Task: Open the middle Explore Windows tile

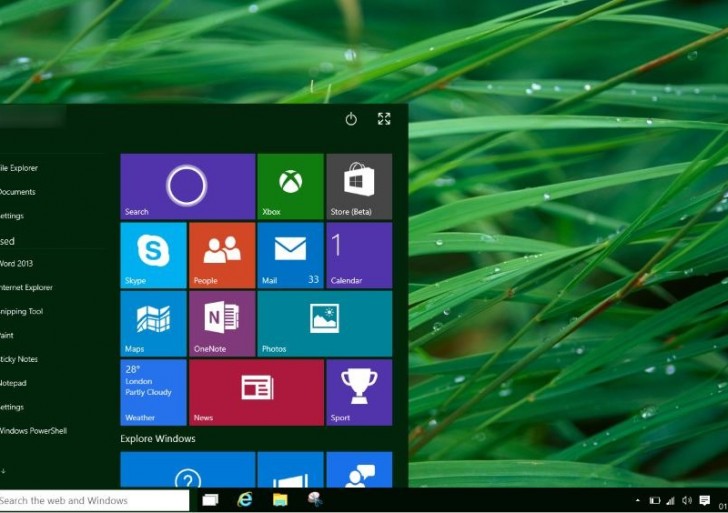Action: 290,469
